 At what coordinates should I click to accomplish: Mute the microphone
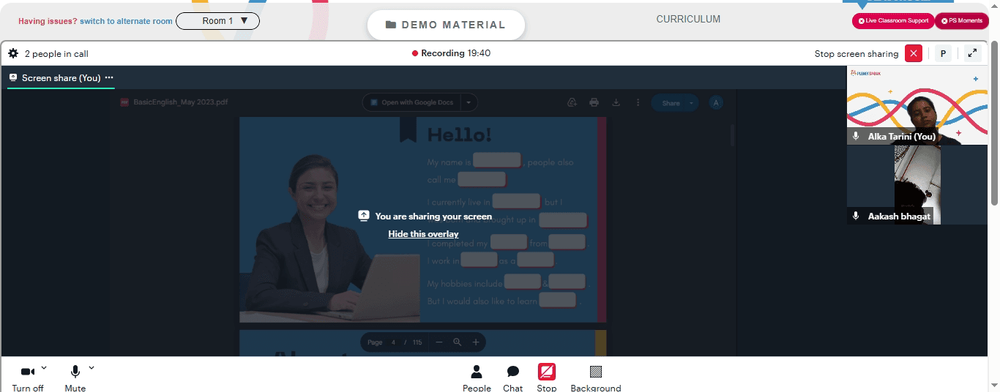(75, 378)
